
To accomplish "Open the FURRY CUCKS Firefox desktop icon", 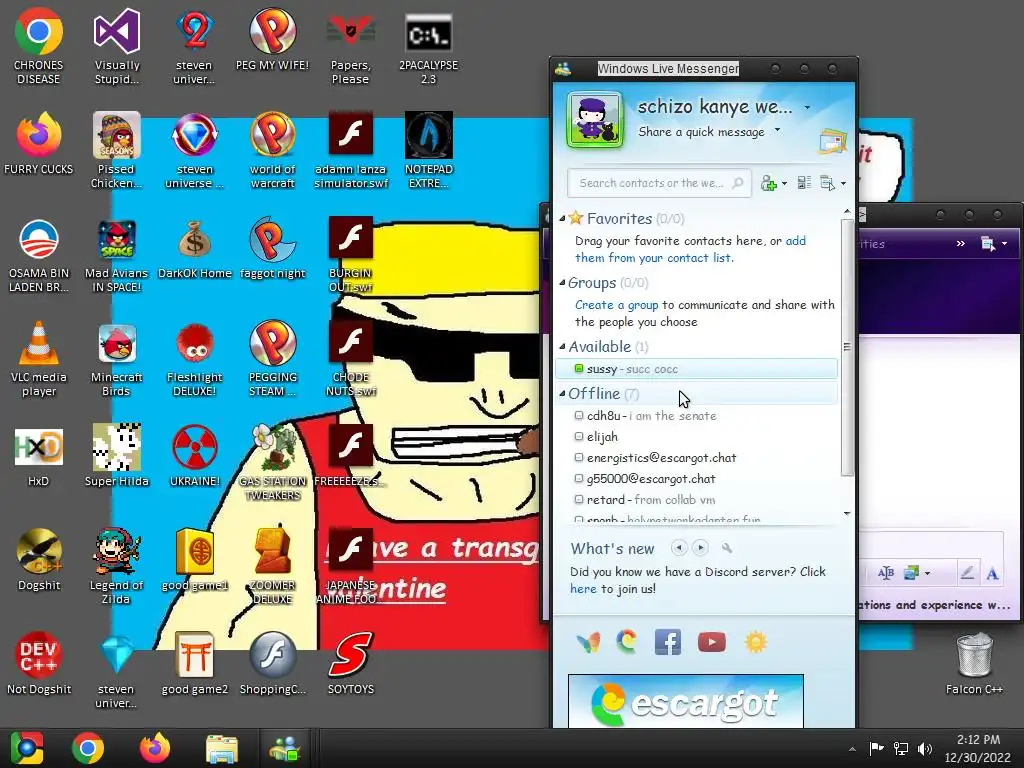I will [39, 144].
